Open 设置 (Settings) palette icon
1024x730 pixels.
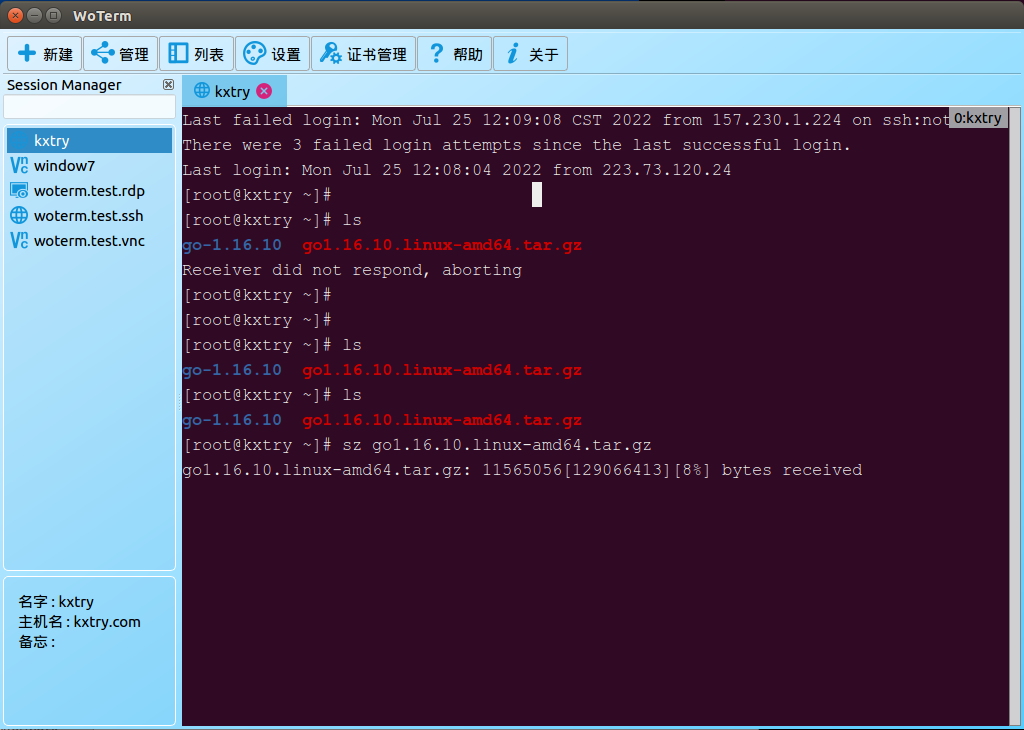[255, 54]
